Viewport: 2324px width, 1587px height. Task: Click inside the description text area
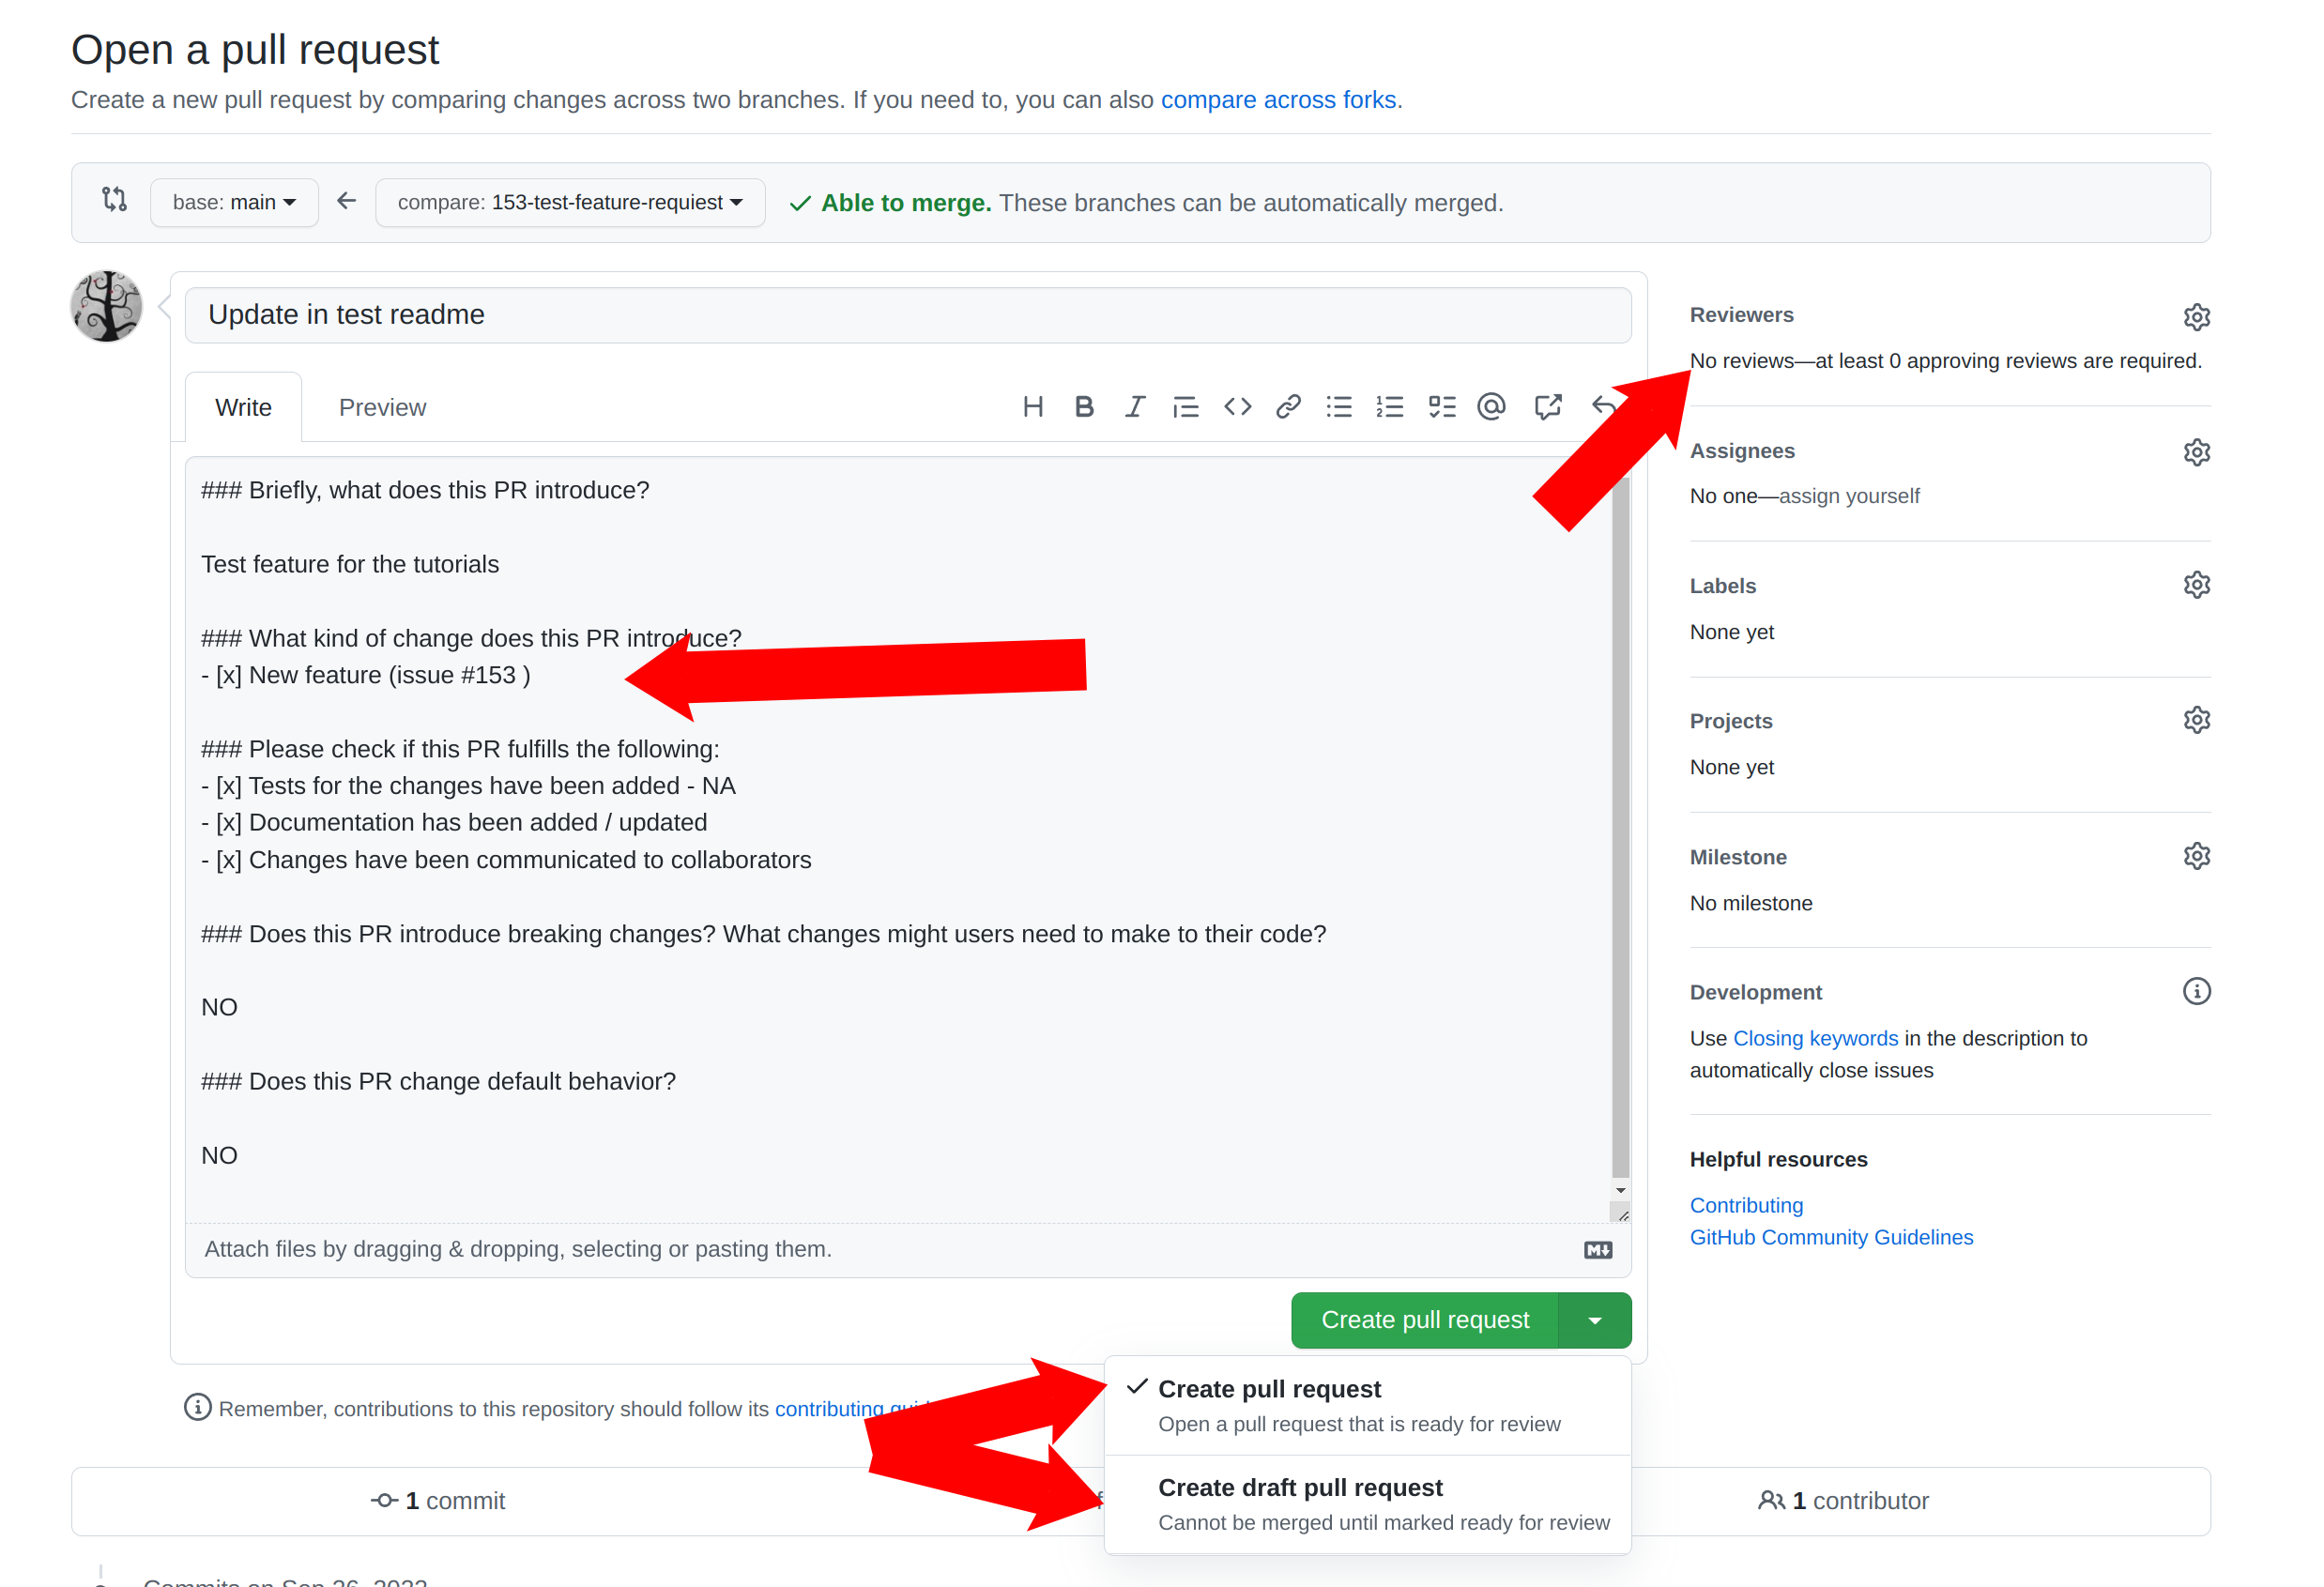pyautogui.click(x=898, y=840)
